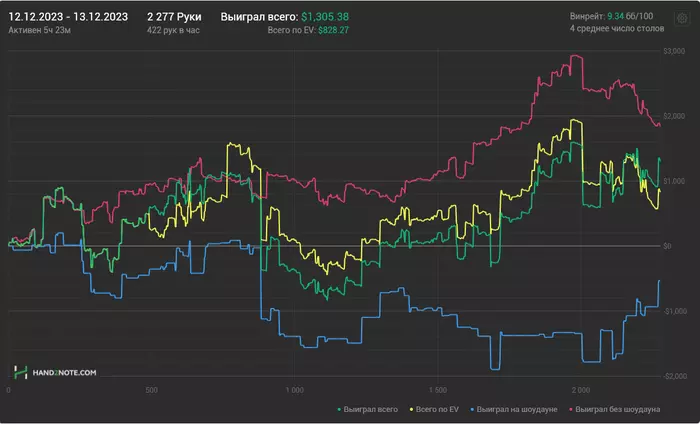Viewport: 700px width, 424px height.
Task: Click the blue dot beside 'Выиграл на шоудауне'
Action: click(471, 410)
